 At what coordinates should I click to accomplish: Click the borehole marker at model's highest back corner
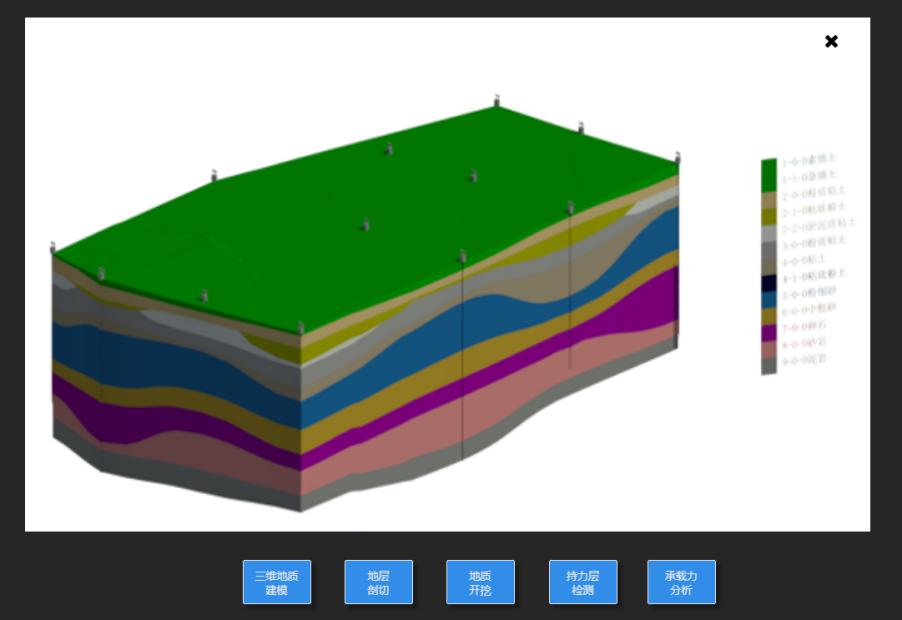(x=496, y=100)
